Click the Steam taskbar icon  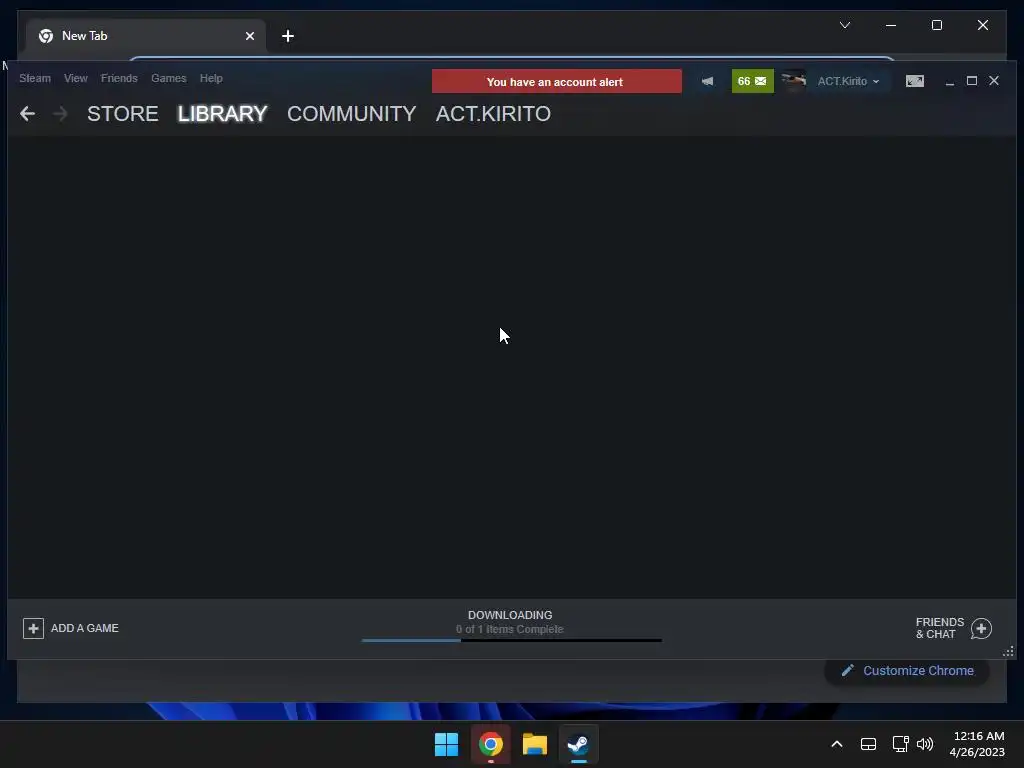tap(579, 744)
